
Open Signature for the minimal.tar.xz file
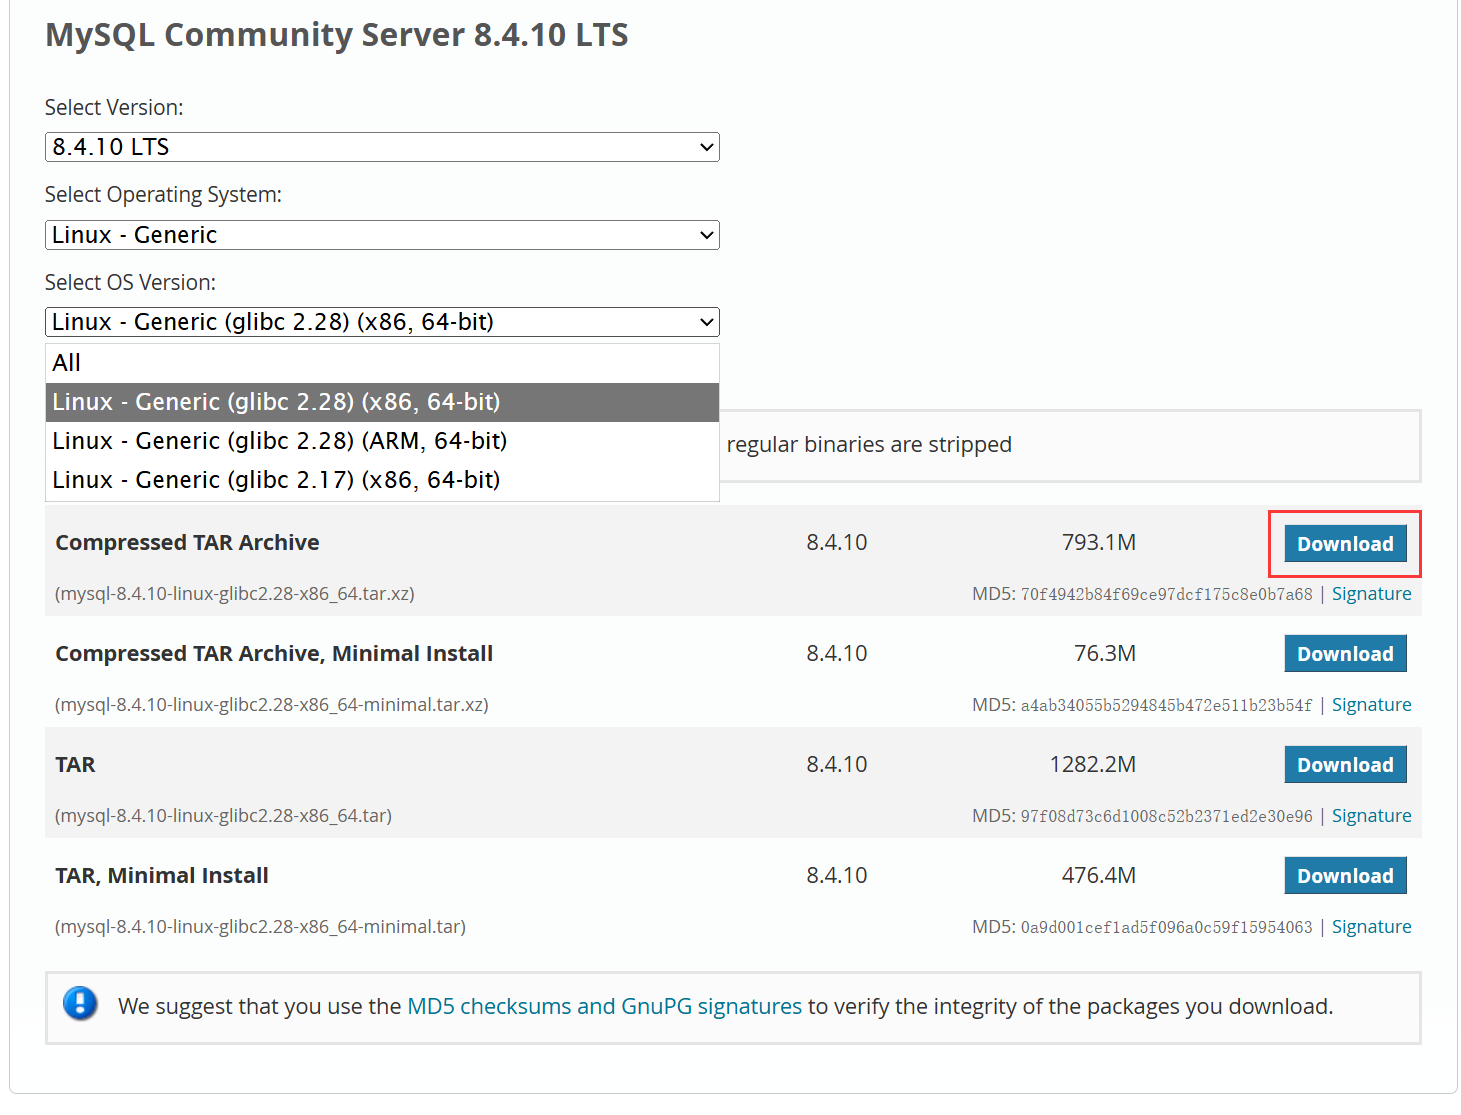pyautogui.click(x=1371, y=705)
